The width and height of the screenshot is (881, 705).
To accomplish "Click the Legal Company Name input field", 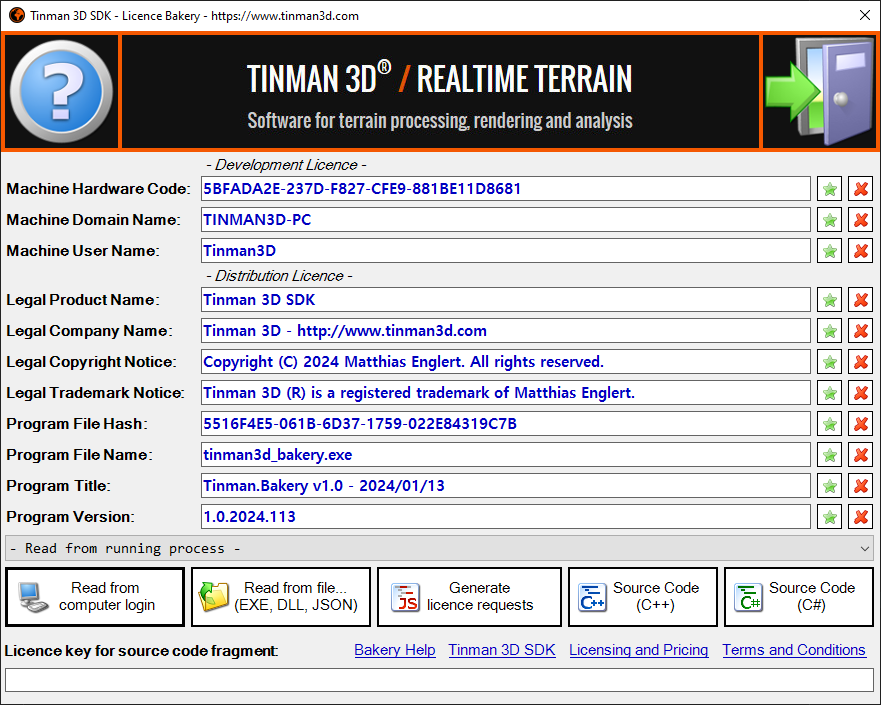I will coord(506,330).
